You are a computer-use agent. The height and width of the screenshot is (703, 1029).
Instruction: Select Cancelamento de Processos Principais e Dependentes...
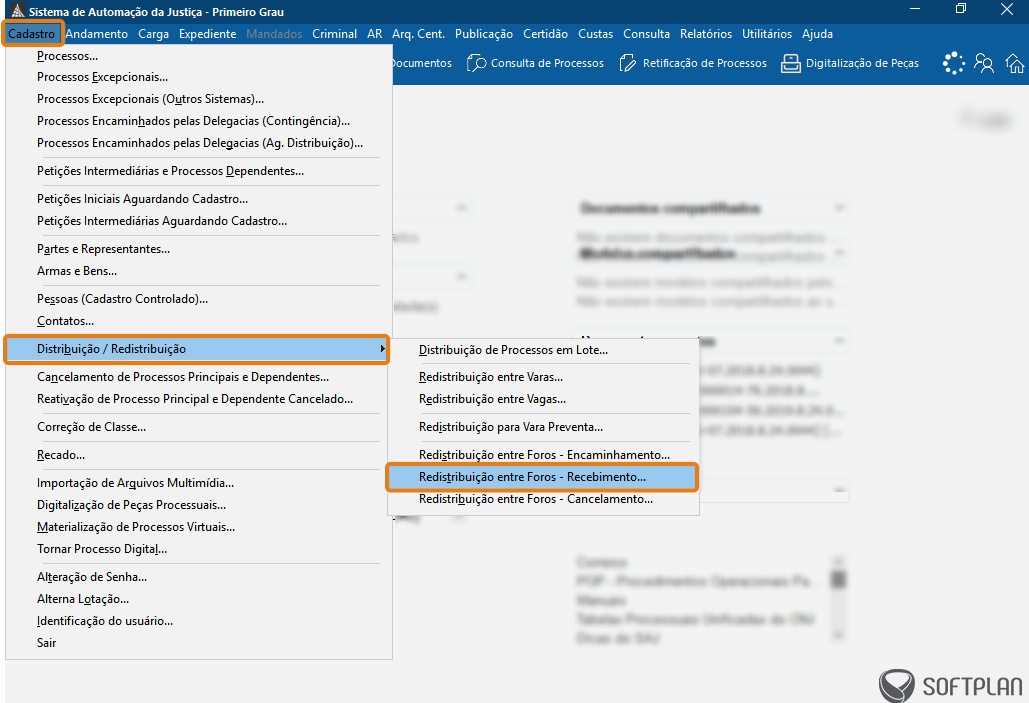[x=199, y=377]
